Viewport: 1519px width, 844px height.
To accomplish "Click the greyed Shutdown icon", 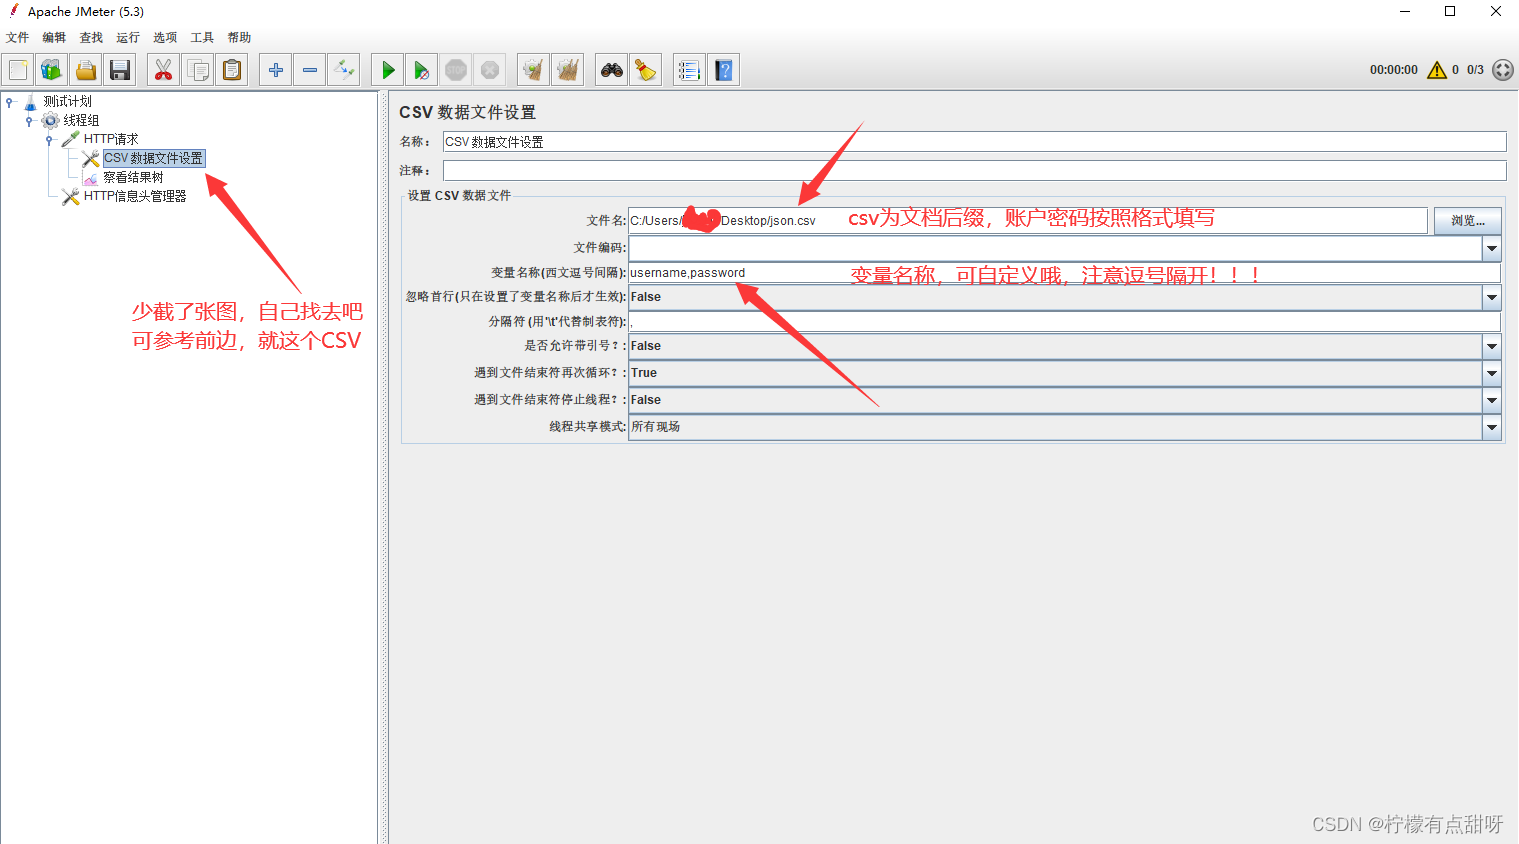I will tap(490, 70).
